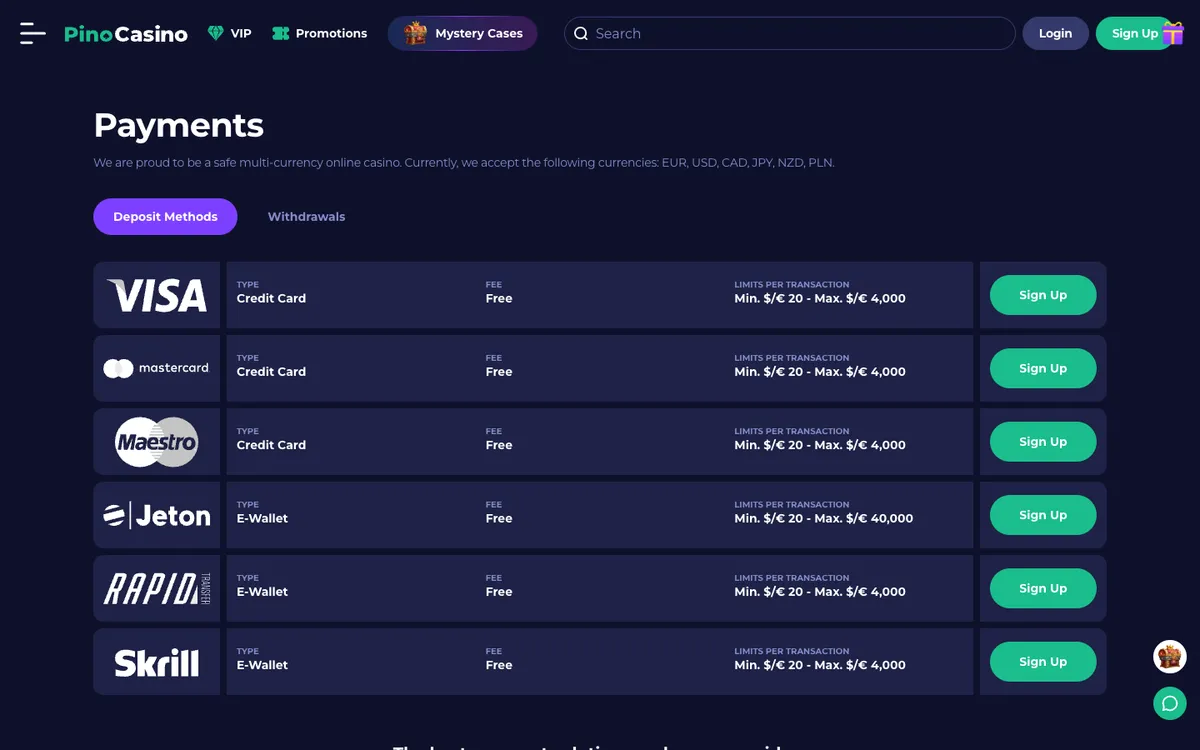Open the floating mystery chest icon

[1170, 657]
